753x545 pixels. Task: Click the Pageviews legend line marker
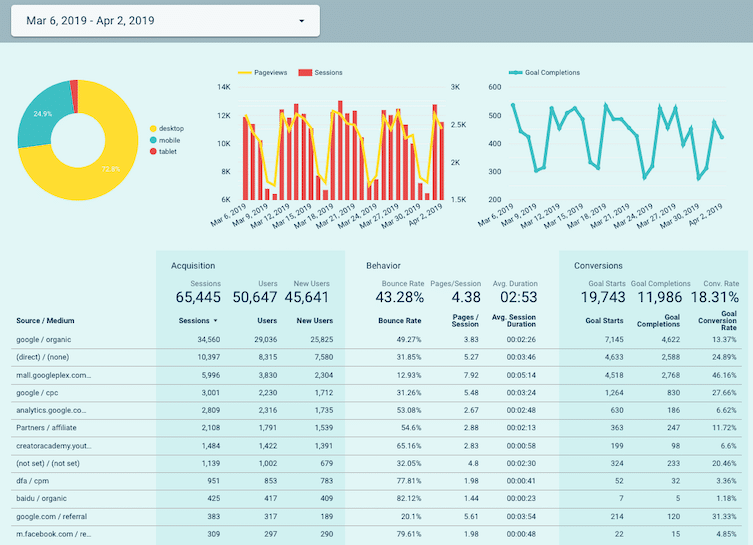coord(244,73)
